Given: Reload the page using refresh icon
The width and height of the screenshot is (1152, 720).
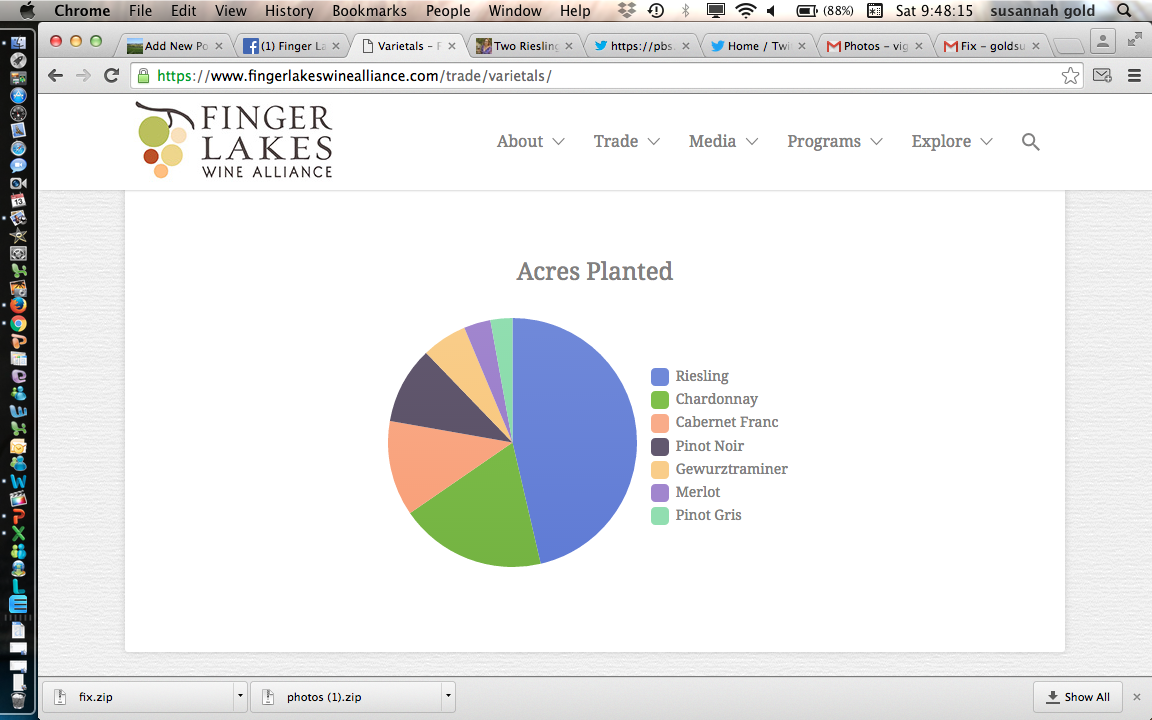Looking at the screenshot, I should coord(111,76).
